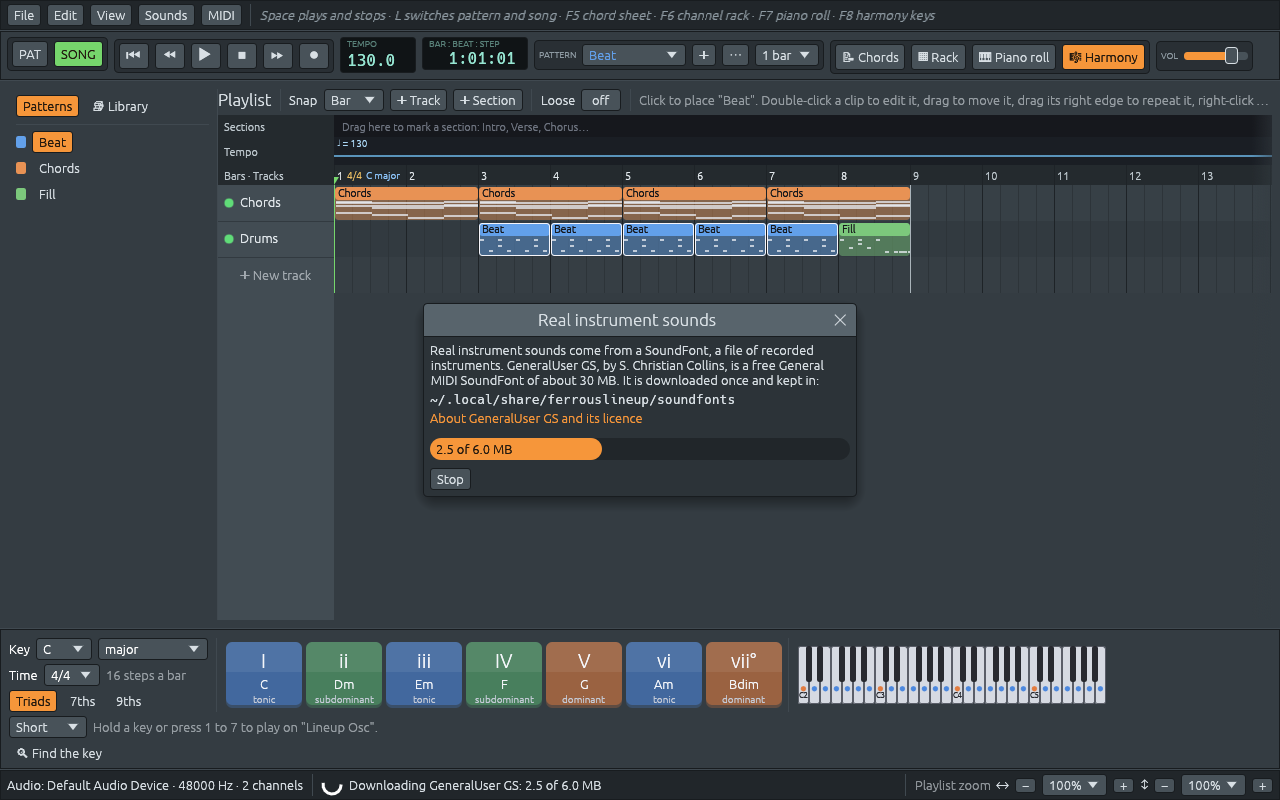Add a new track with the Track button
Screen dimensions: 1280x800
tap(418, 100)
